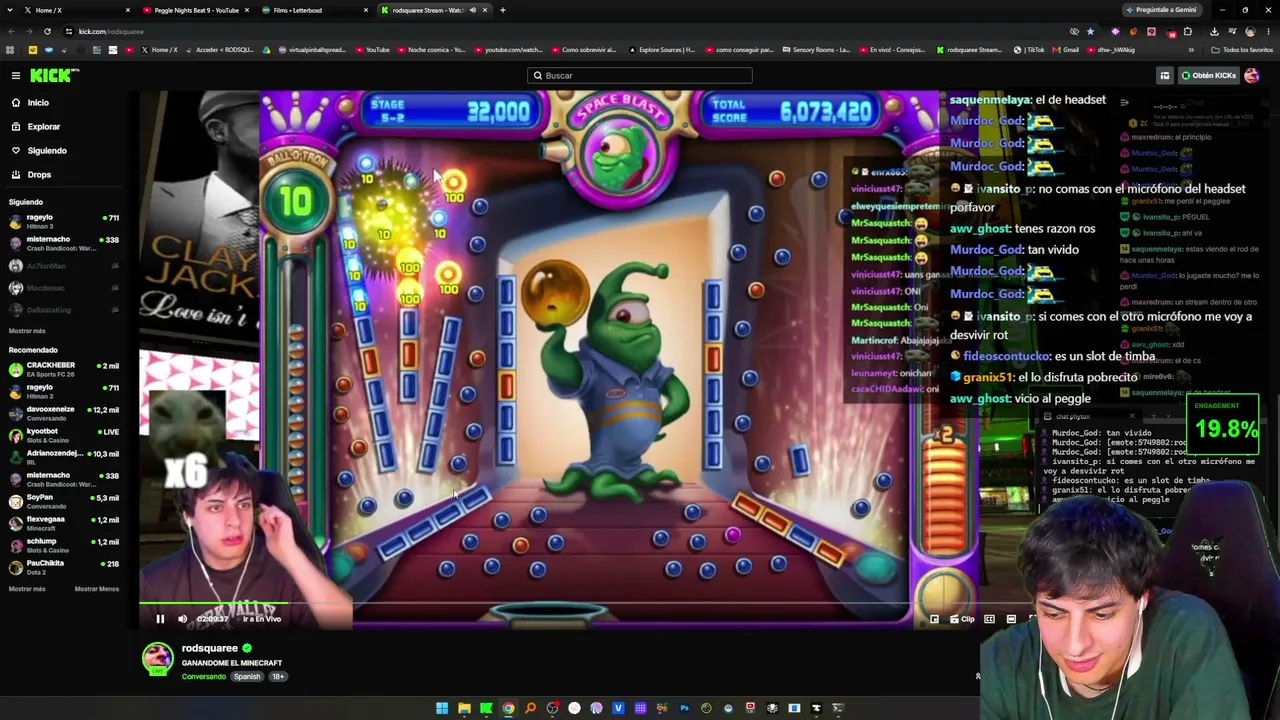Click the rodsquaree streamer avatar

point(157,659)
